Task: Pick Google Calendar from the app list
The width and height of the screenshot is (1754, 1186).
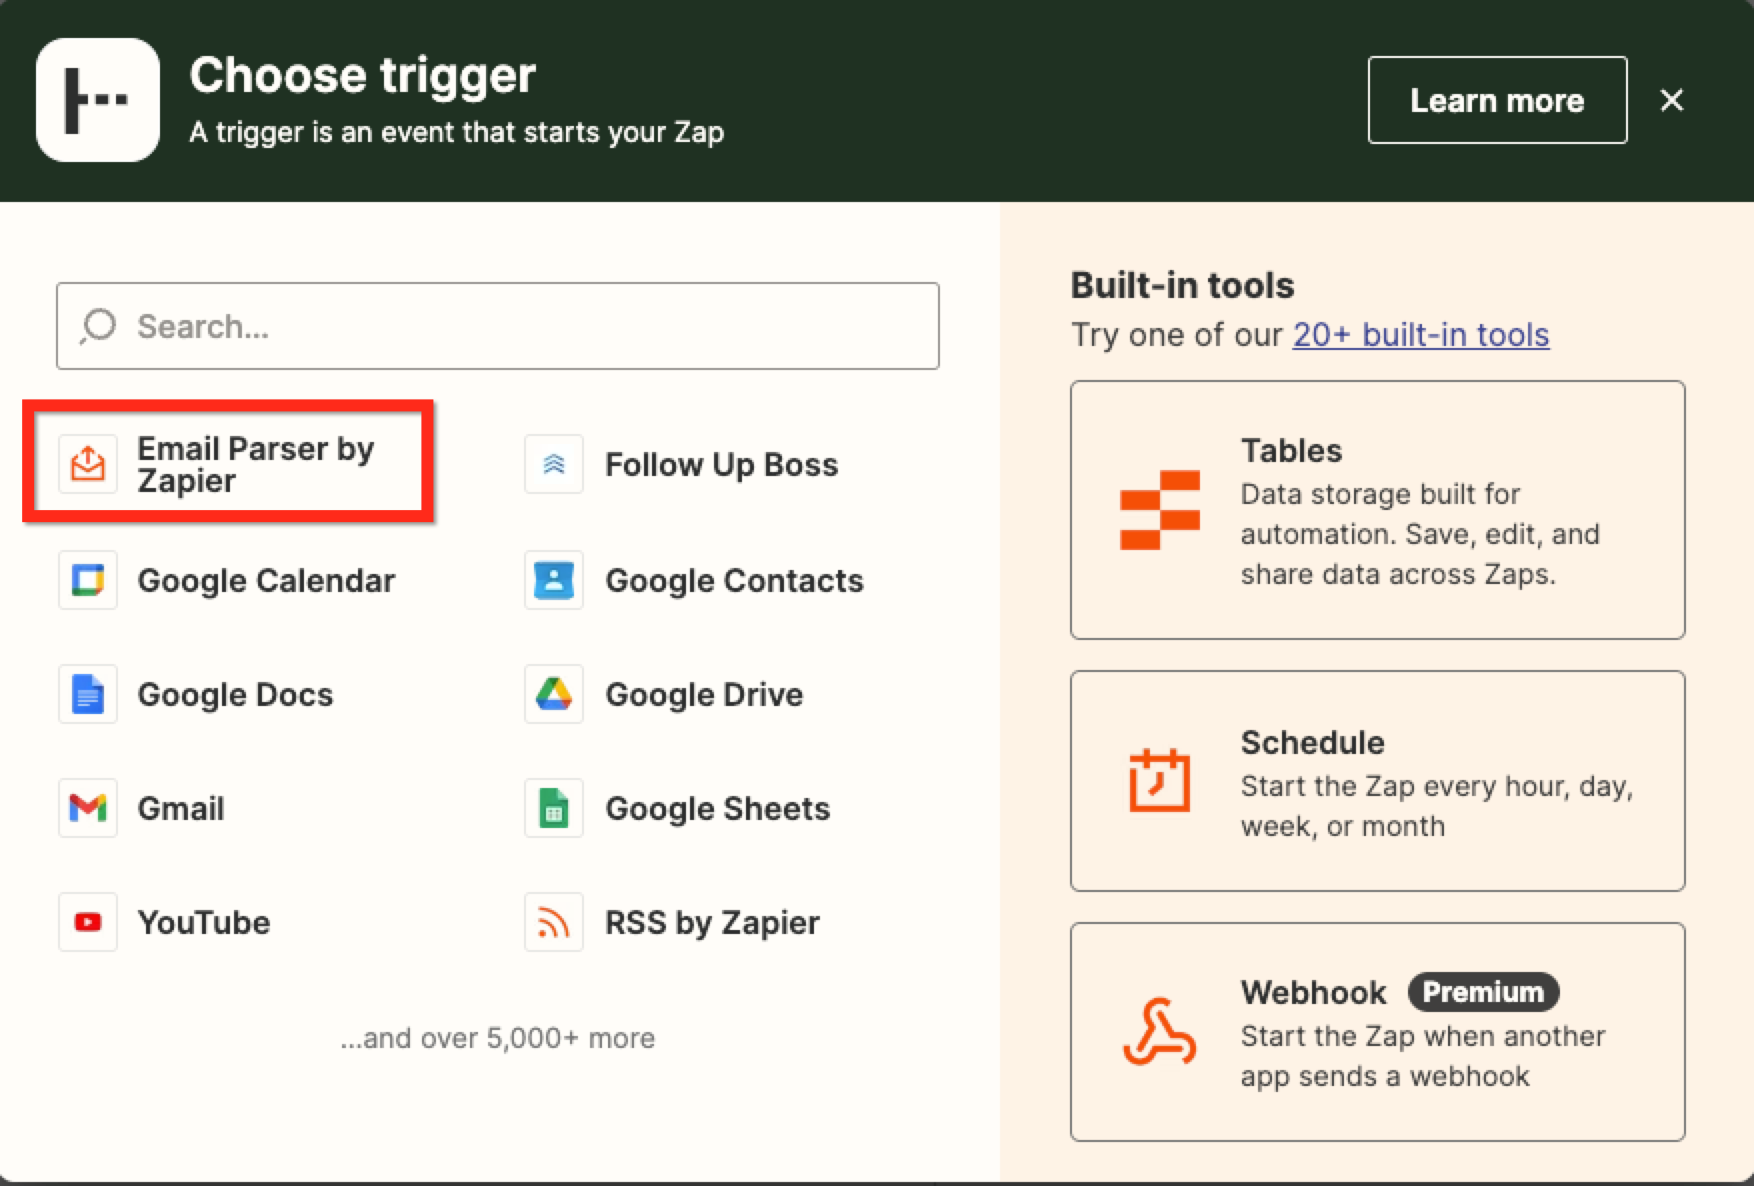Action: (266, 580)
